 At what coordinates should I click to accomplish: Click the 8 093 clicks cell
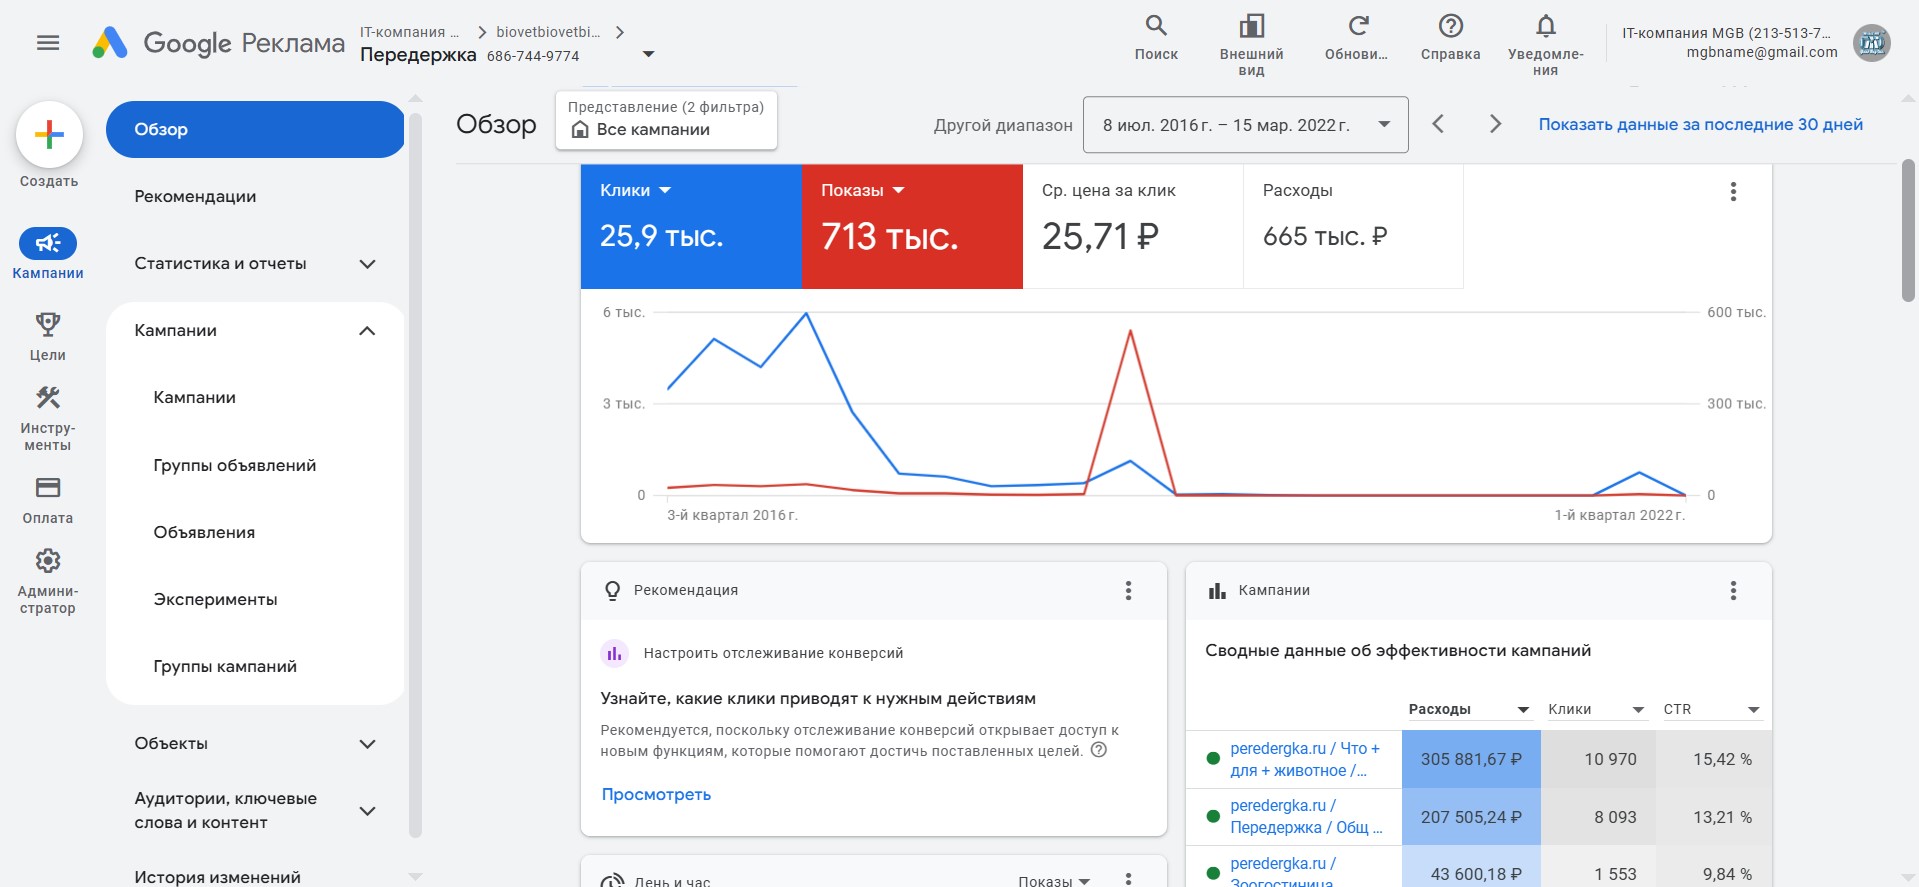pyautogui.click(x=1598, y=818)
